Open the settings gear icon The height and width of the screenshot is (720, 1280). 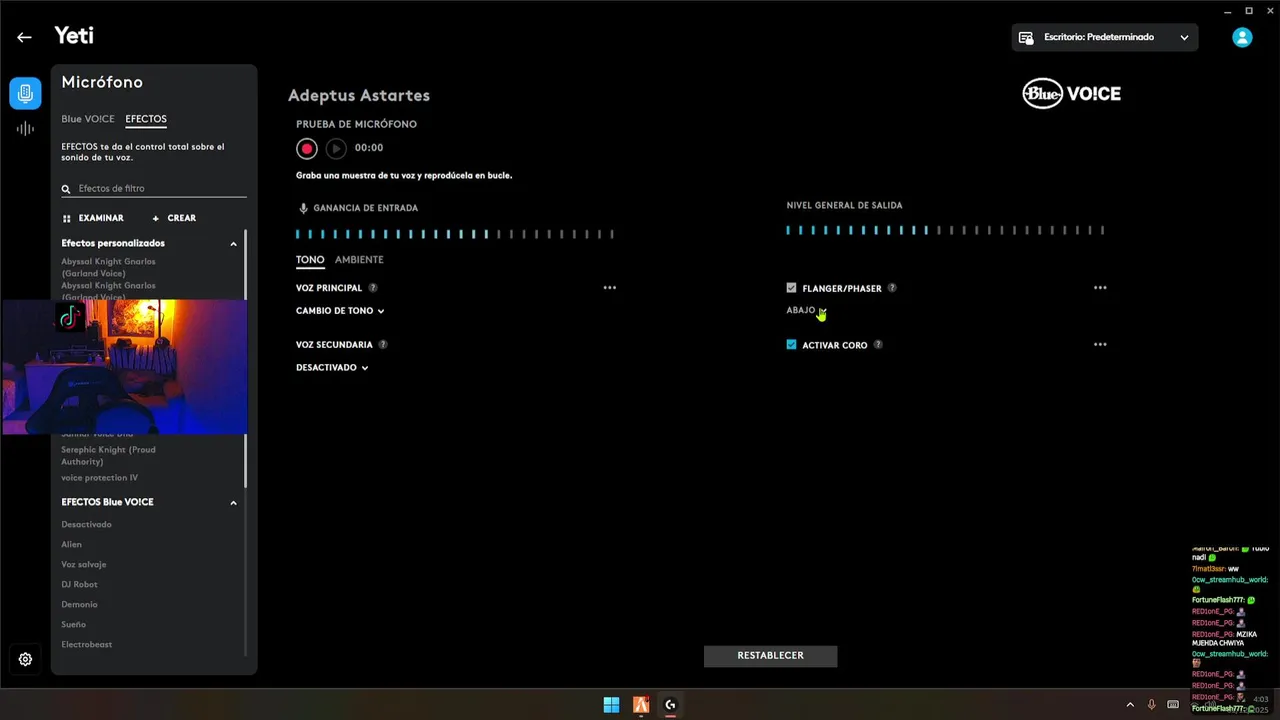25,659
